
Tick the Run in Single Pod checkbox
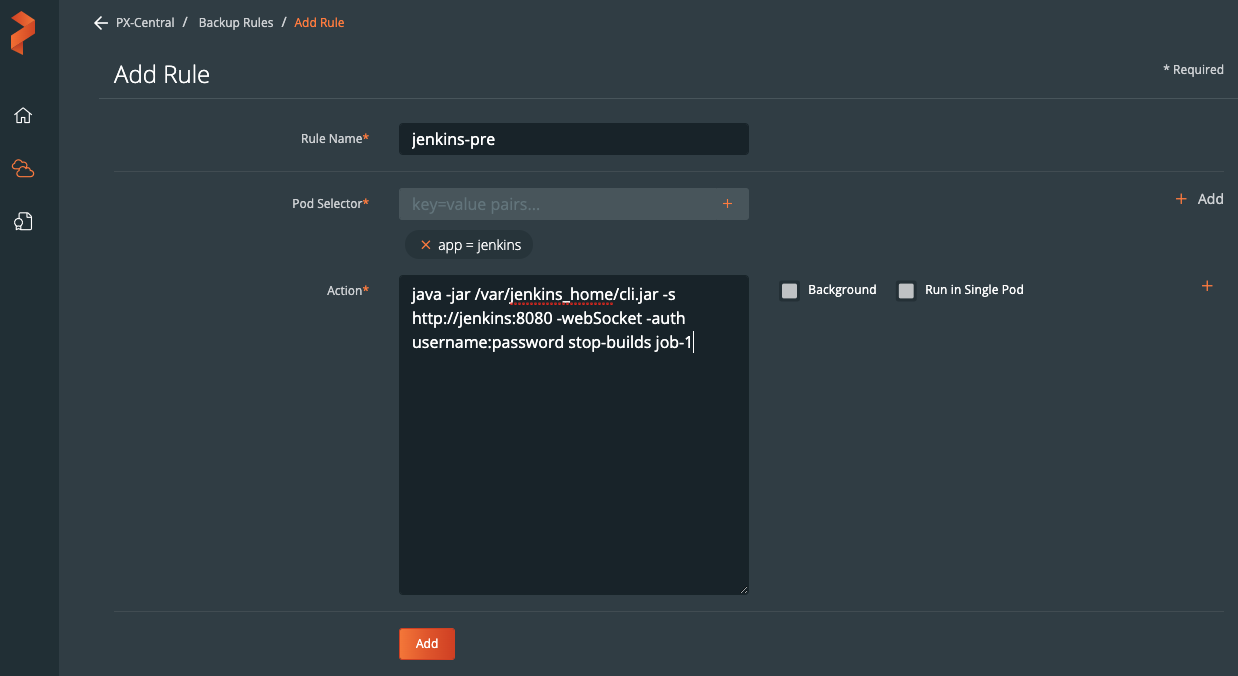[x=906, y=291]
